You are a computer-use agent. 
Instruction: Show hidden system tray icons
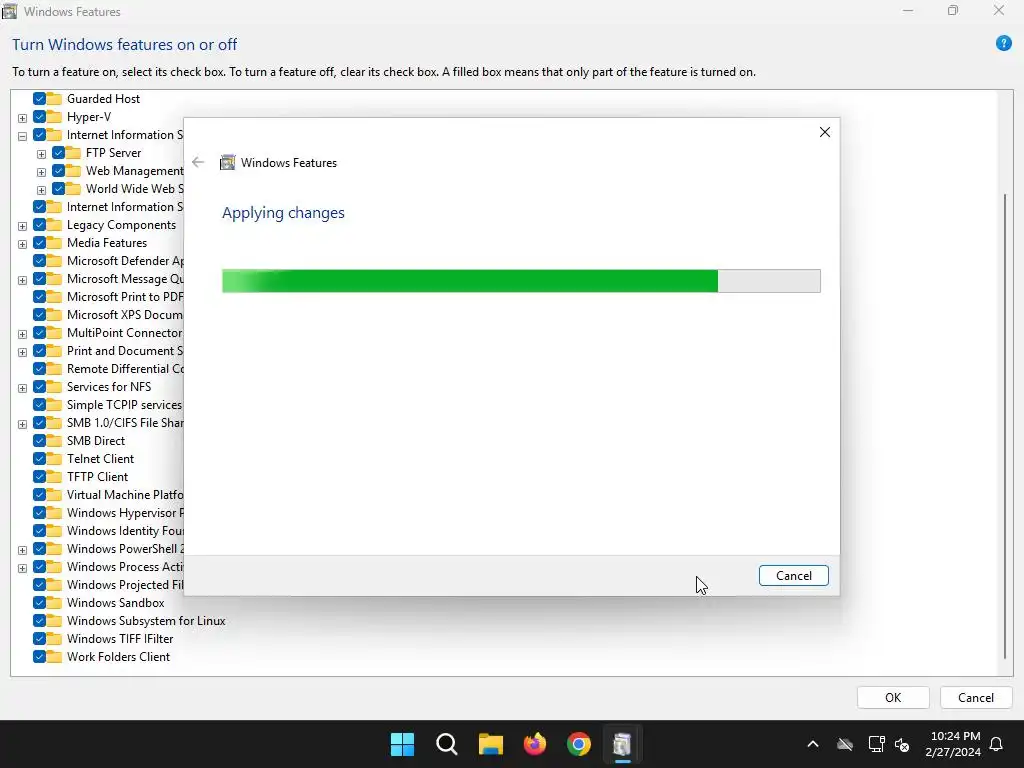(813, 744)
